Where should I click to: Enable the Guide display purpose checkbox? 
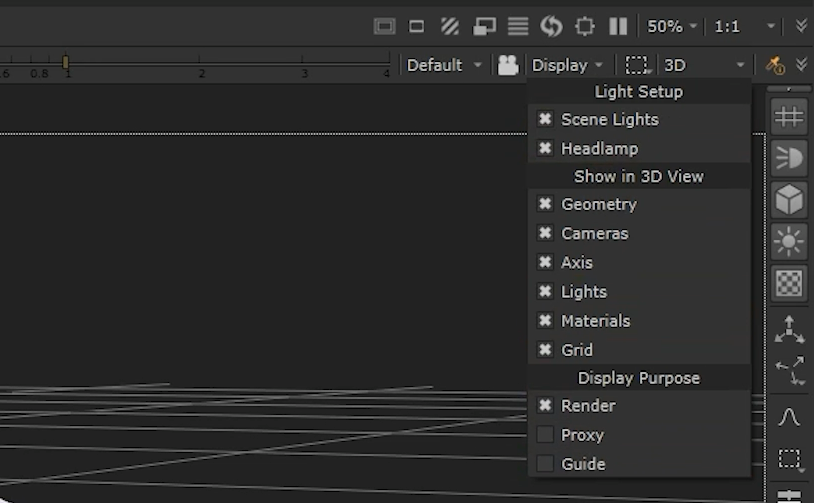tap(545, 463)
